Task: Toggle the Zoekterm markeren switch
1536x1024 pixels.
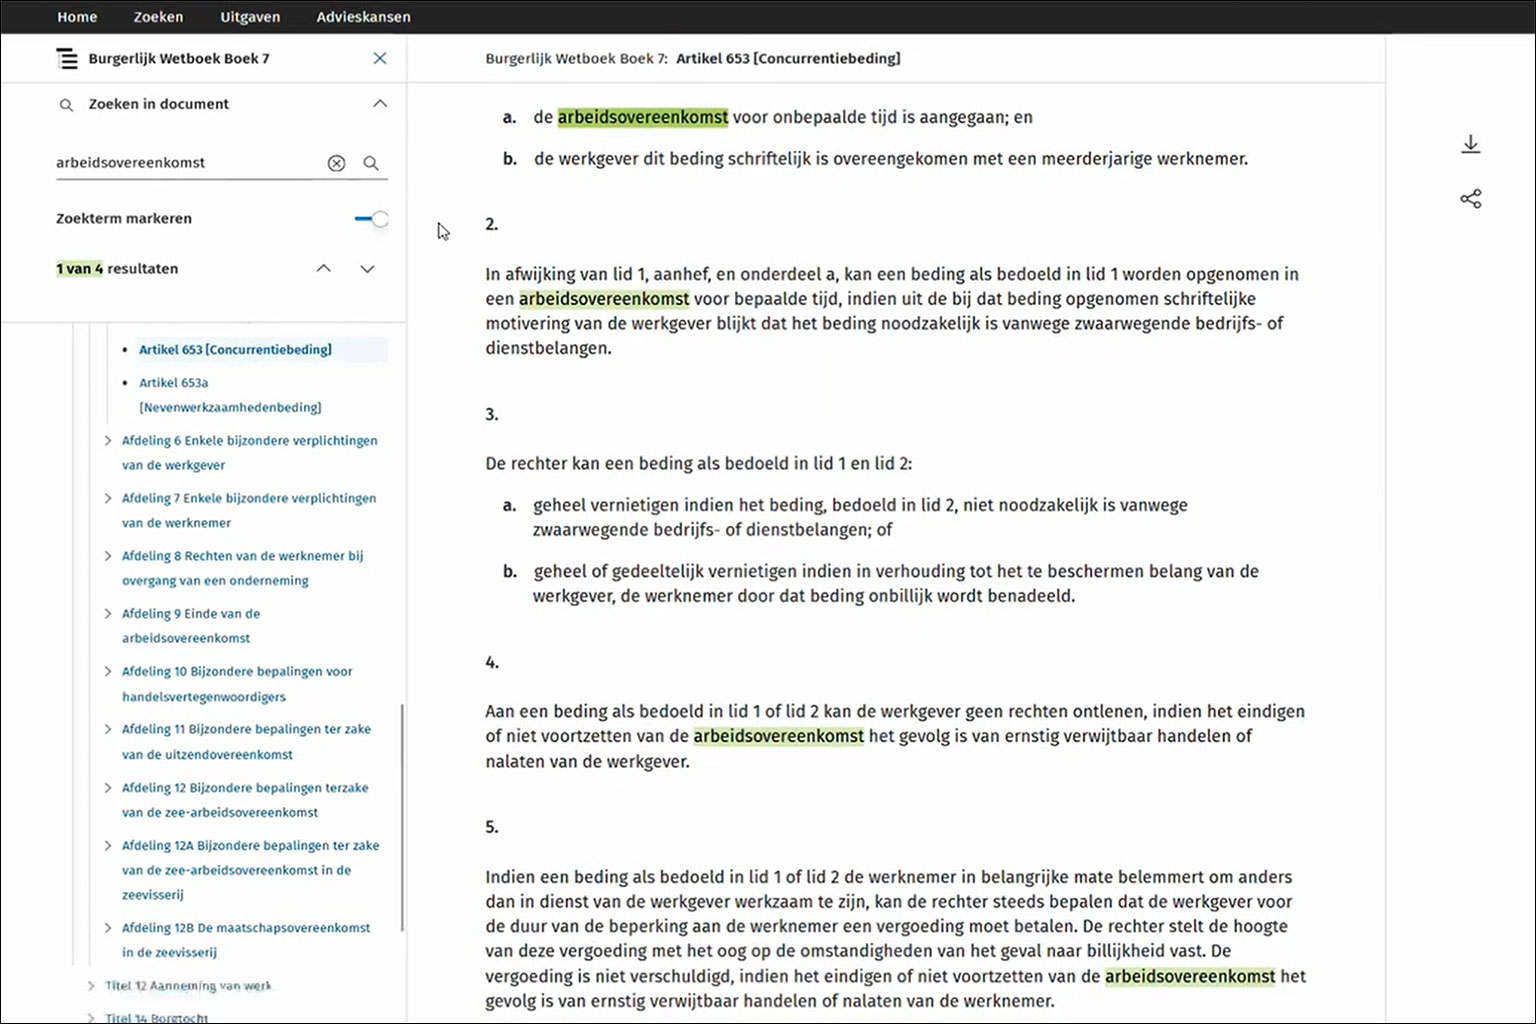Action: pos(372,219)
